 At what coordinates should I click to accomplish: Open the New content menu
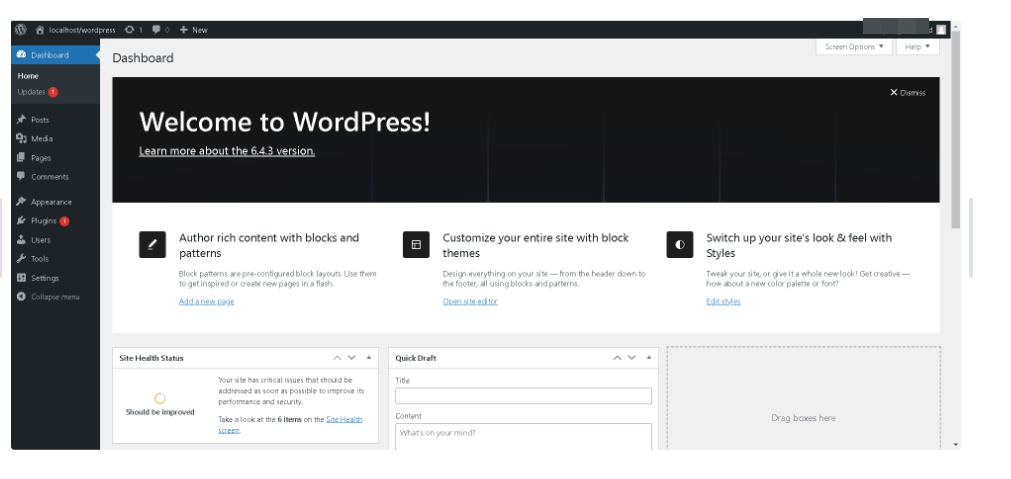pyautogui.click(x=194, y=30)
